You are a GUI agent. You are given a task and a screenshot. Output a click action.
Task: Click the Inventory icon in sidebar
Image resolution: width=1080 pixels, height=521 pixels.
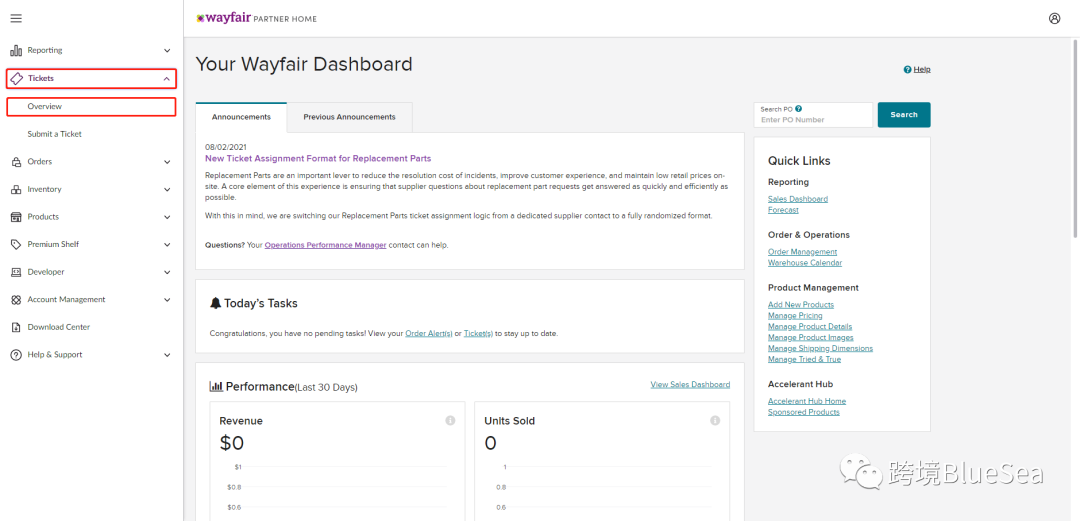click(16, 190)
